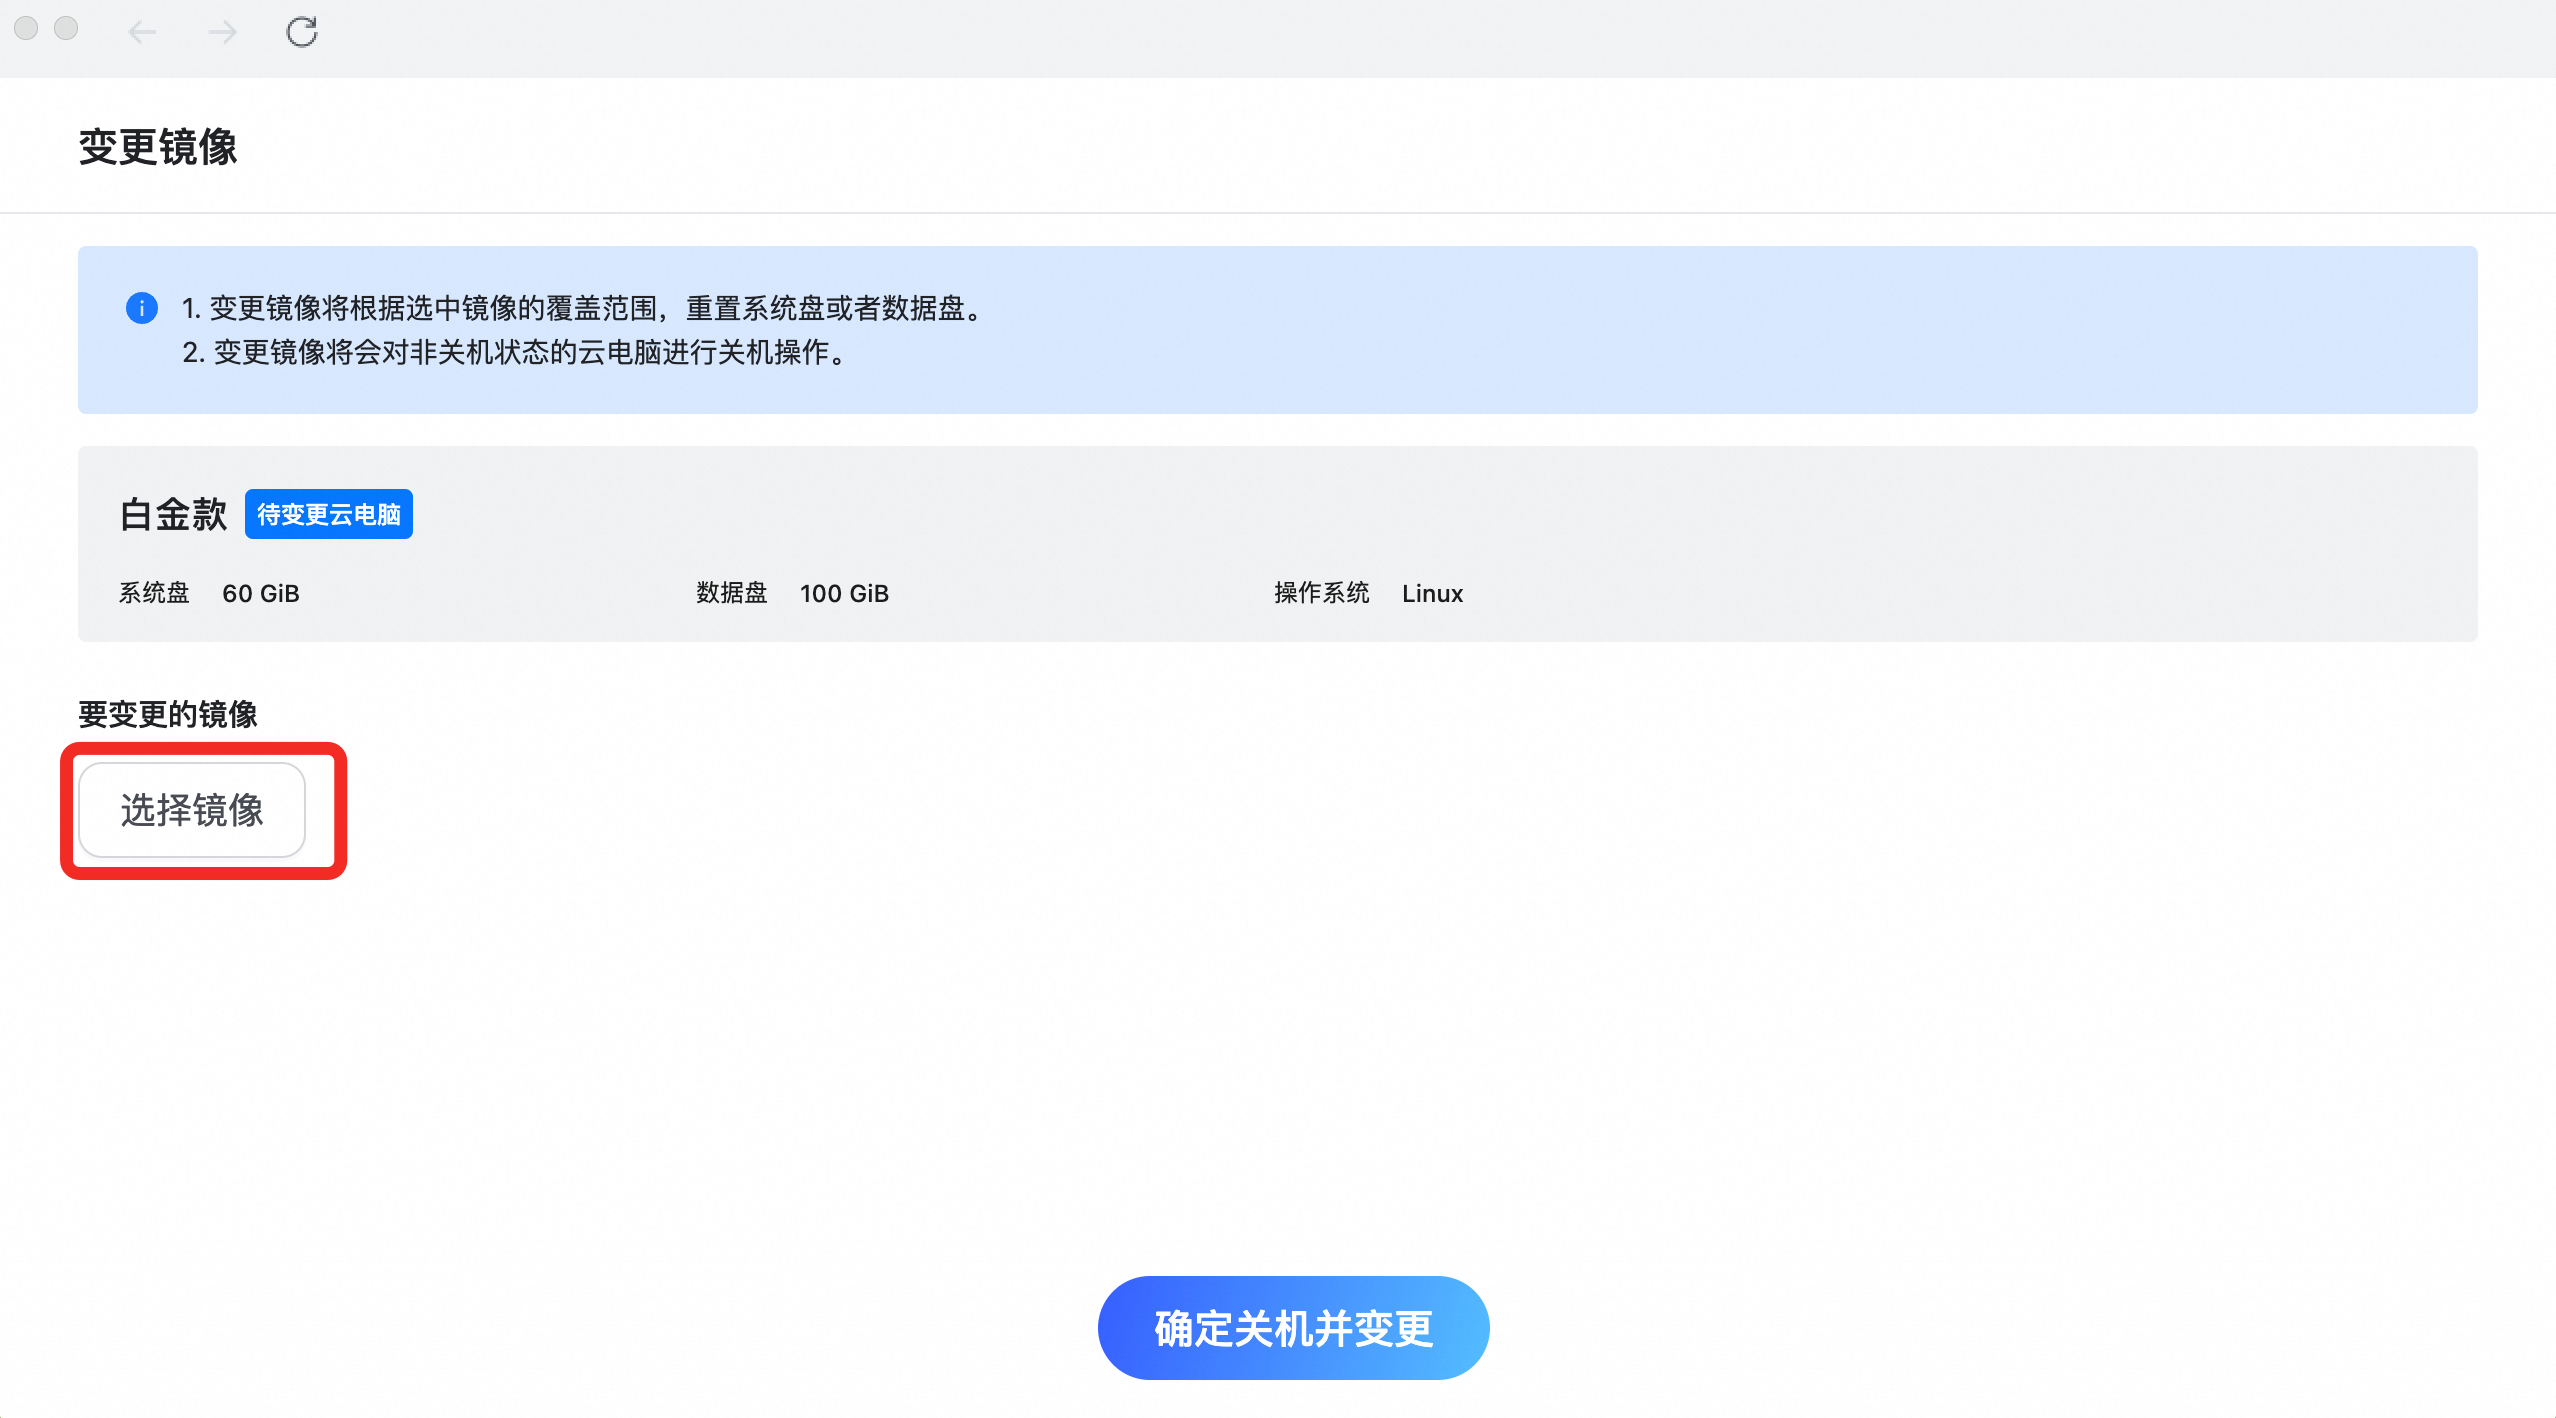Open the 选择镜像 image selector

(192, 810)
